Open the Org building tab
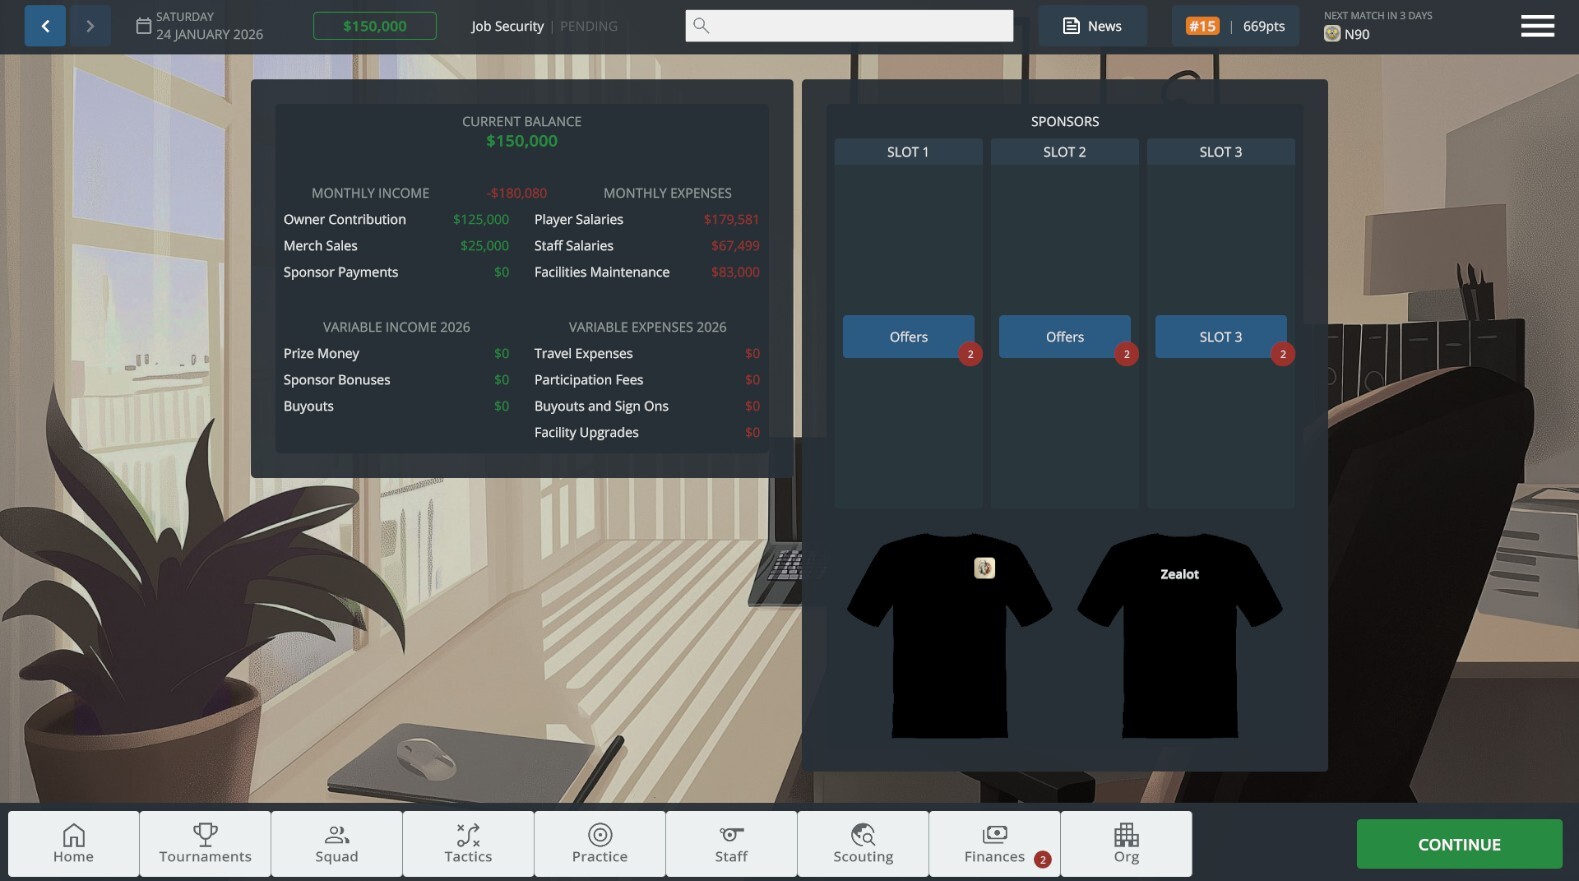Image resolution: width=1579 pixels, height=881 pixels. [x=1126, y=844]
